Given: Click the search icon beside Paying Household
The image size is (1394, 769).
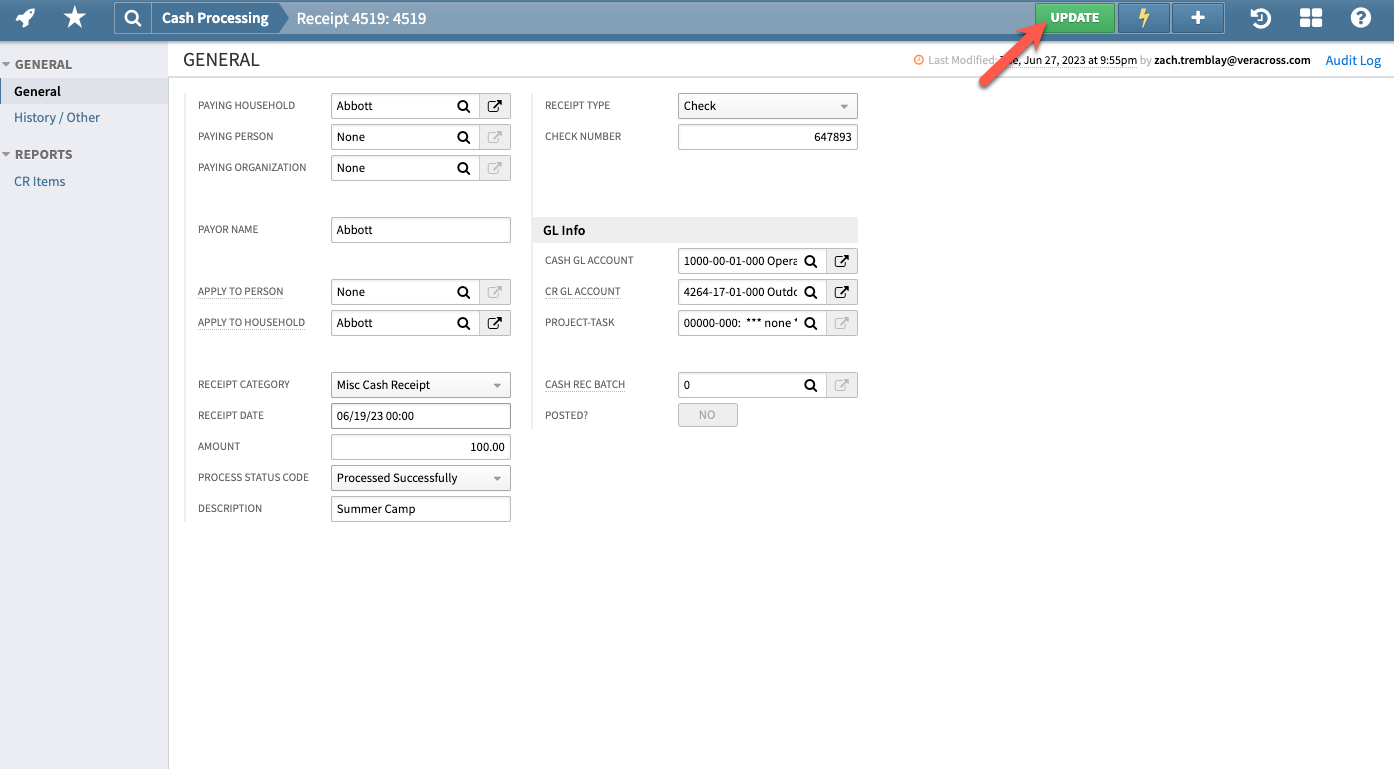Looking at the screenshot, I should tap(463, 105).
